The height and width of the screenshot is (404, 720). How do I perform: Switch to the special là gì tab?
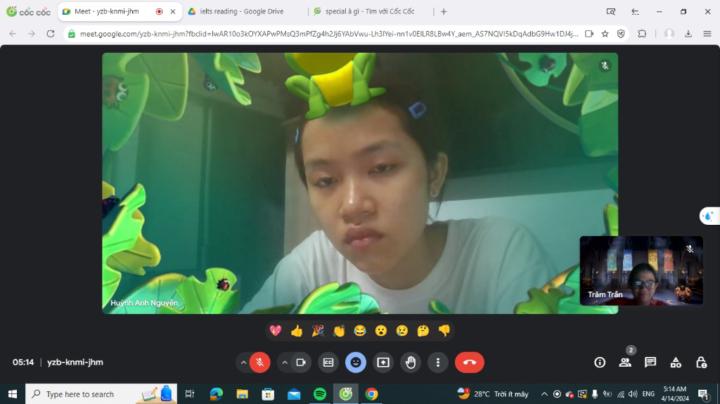point(370,11)
